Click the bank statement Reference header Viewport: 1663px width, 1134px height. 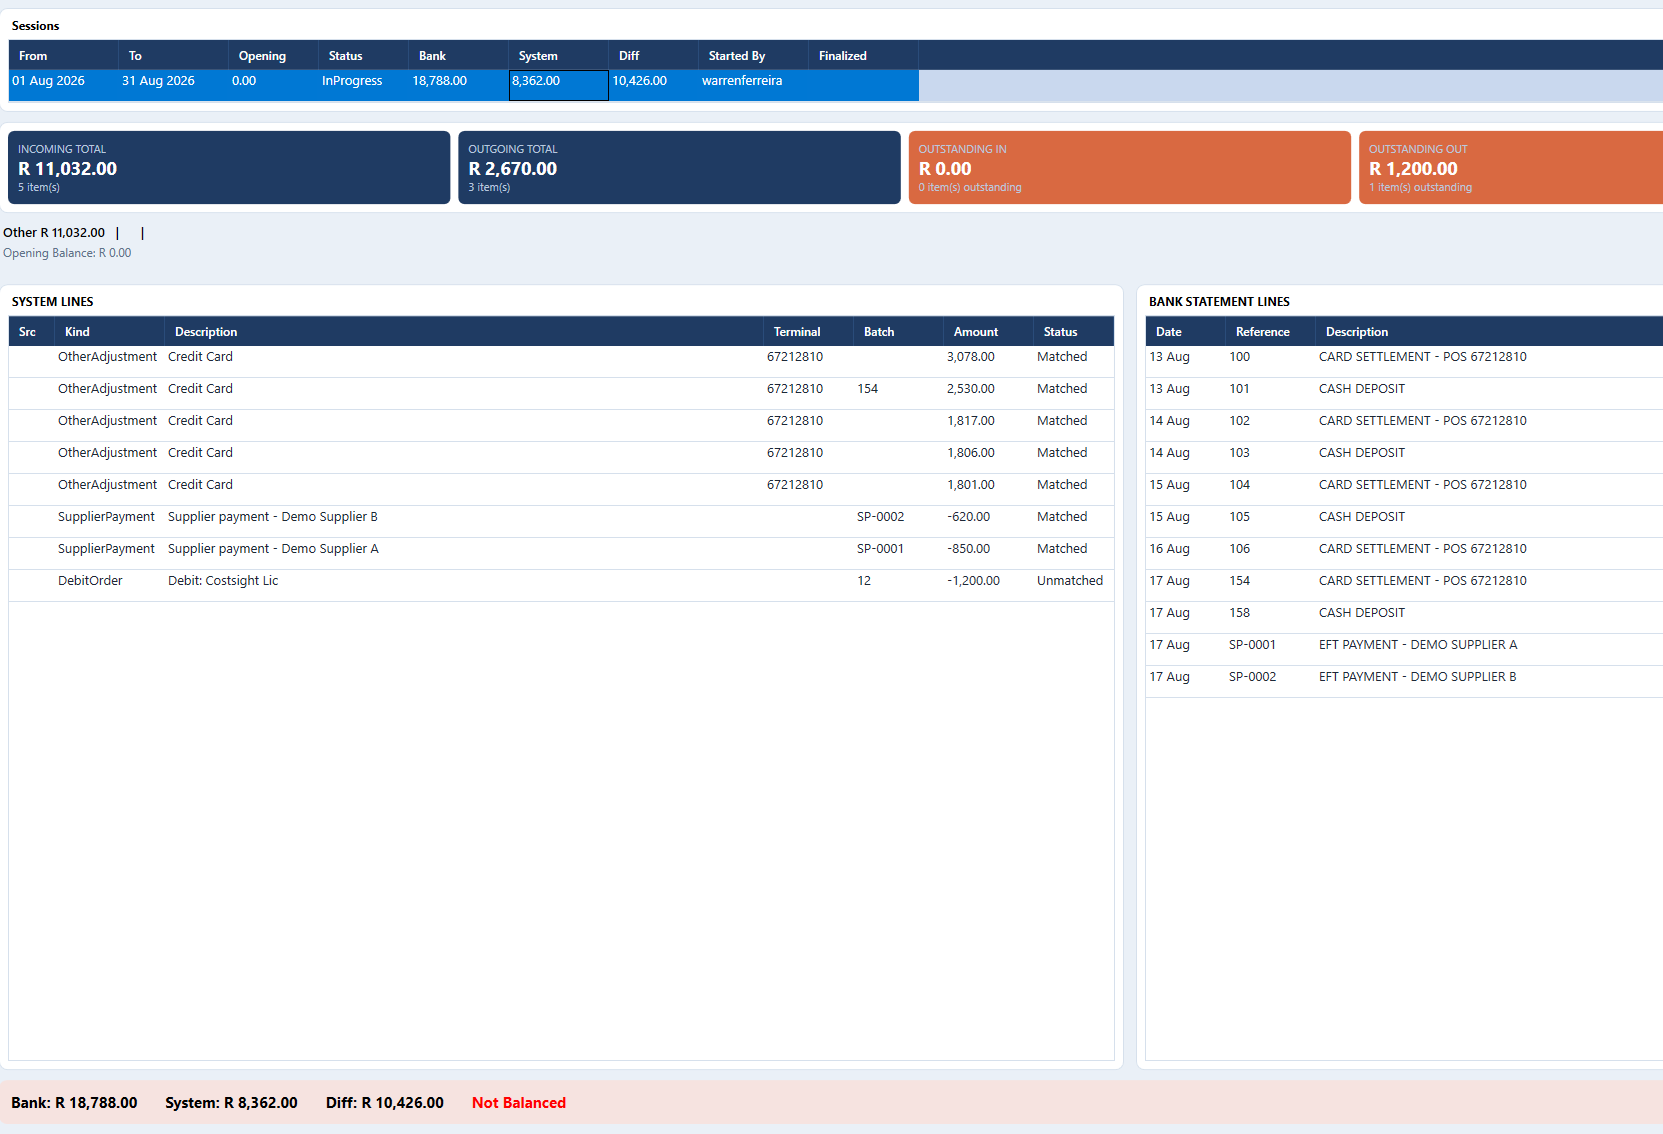point(1270,332)
